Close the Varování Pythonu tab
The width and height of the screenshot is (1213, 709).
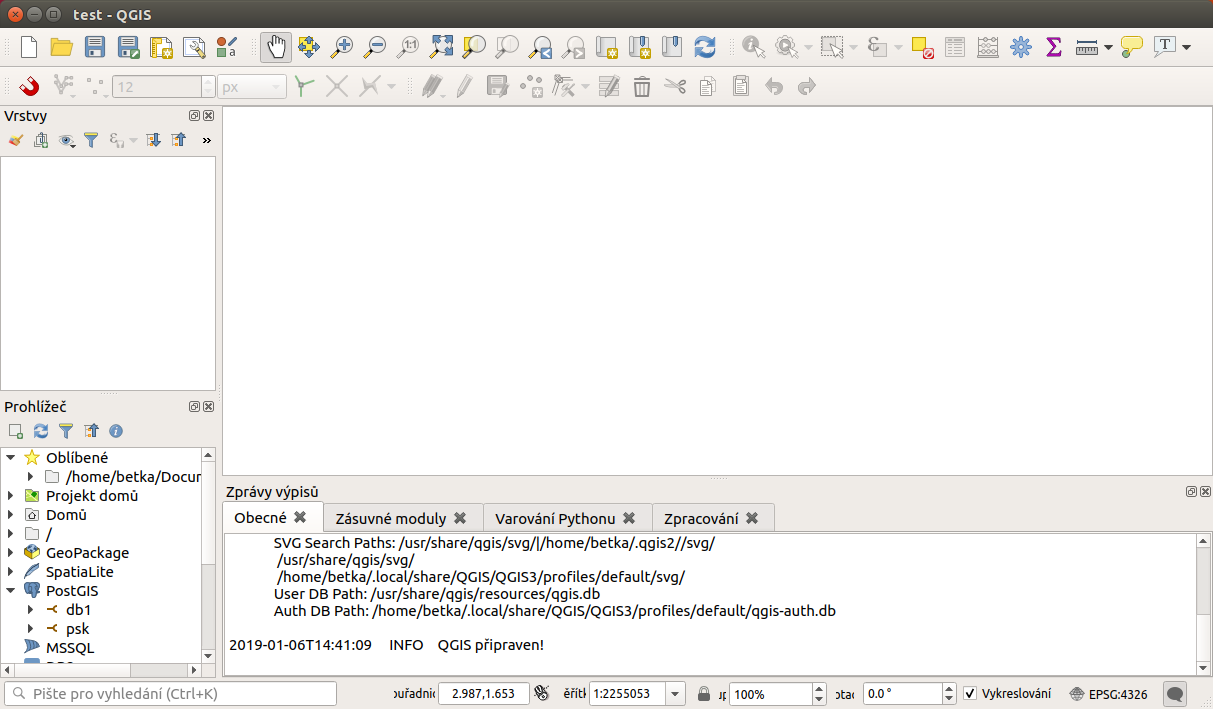point(629,518)
